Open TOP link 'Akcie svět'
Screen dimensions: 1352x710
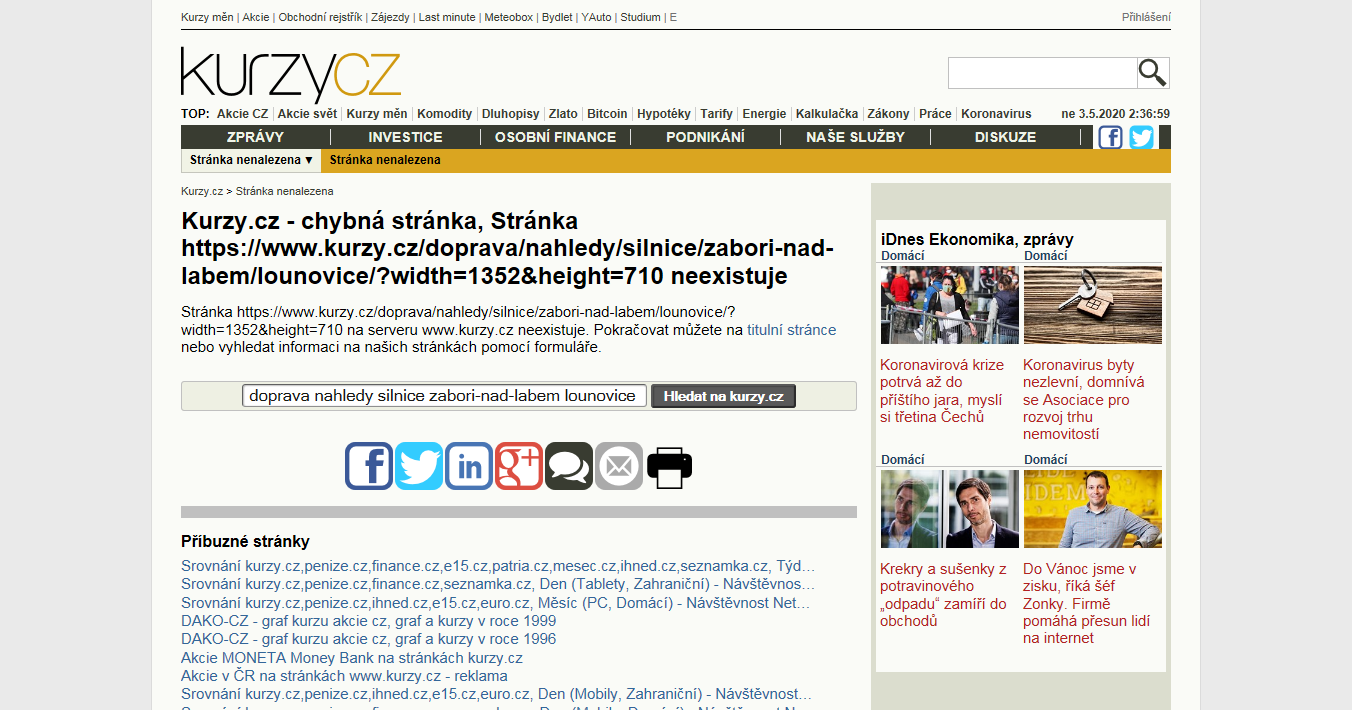coord(307,114)
